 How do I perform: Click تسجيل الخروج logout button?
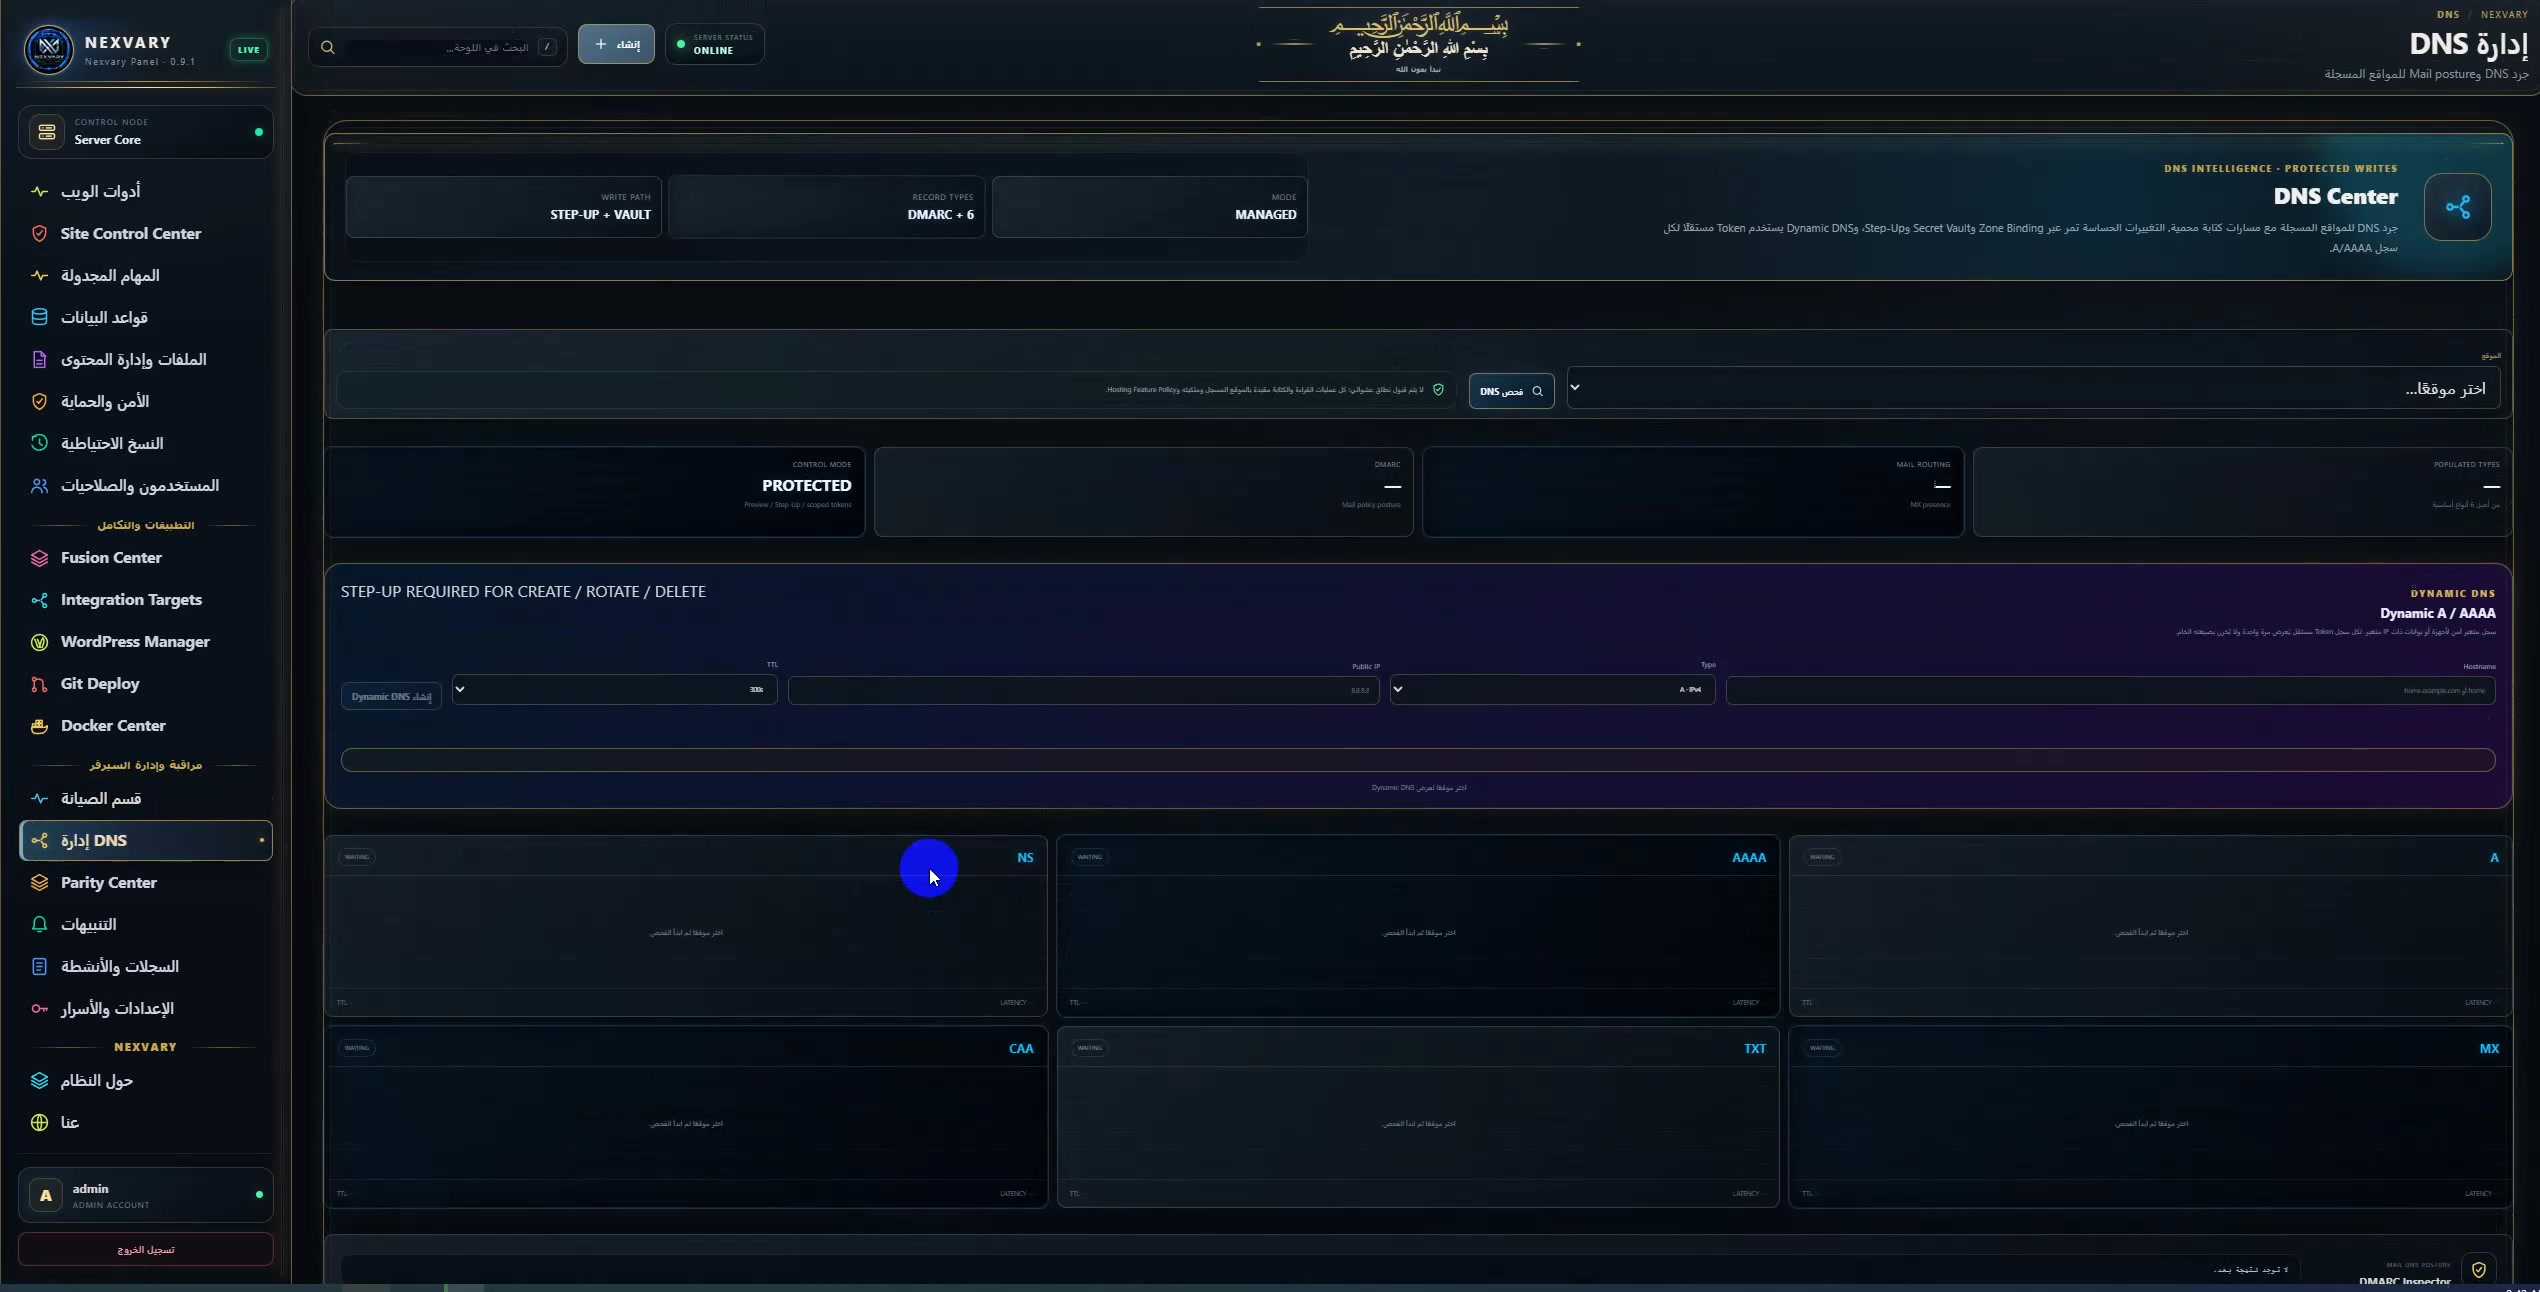click(146, 1249)
